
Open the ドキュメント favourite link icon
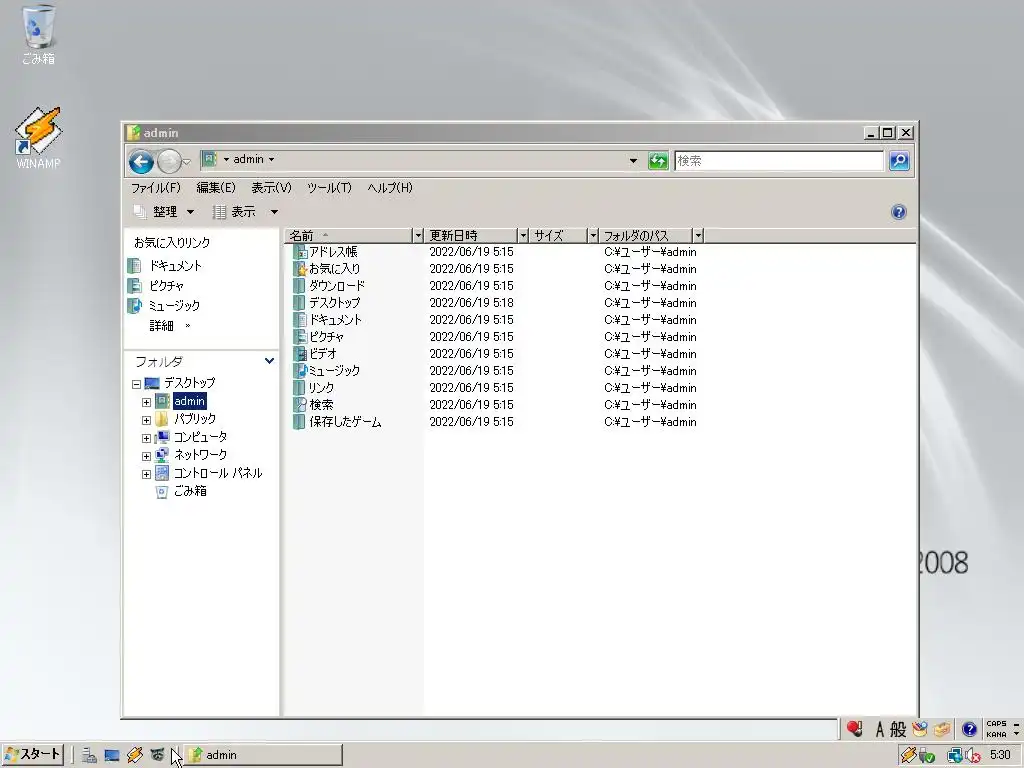coord(134,266)
